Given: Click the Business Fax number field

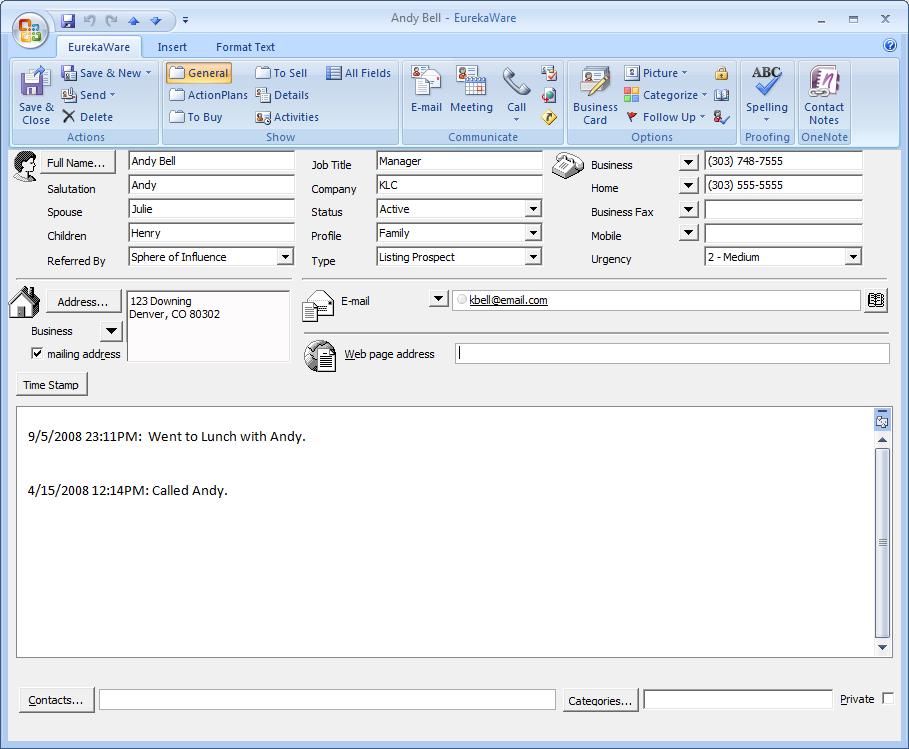Looking at the screenshot, I should tap(784, 210).
